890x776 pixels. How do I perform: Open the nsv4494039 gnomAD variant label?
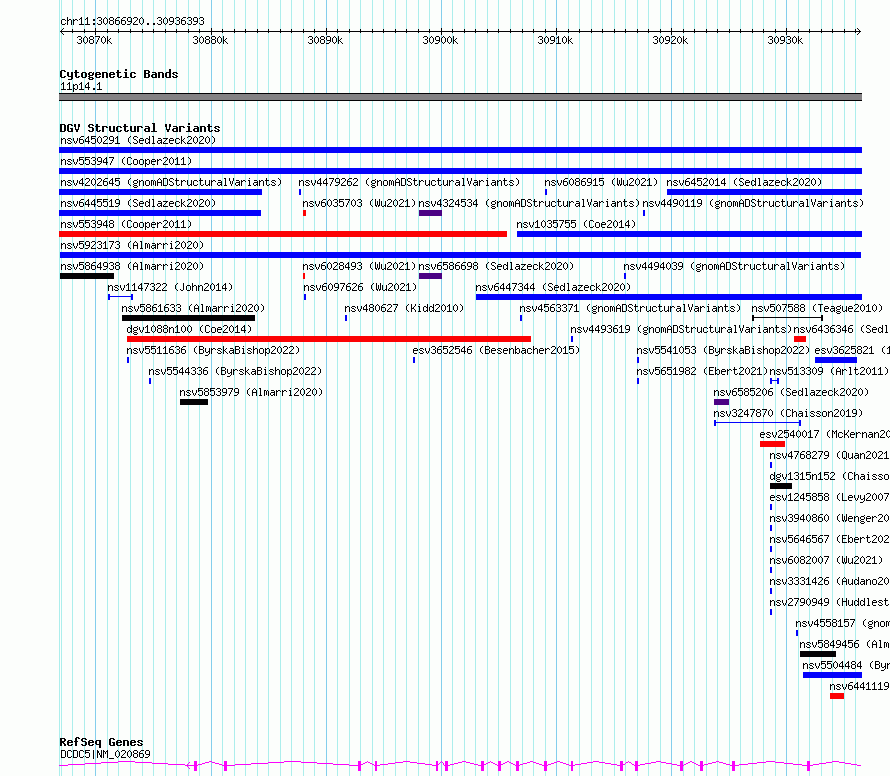734,266
